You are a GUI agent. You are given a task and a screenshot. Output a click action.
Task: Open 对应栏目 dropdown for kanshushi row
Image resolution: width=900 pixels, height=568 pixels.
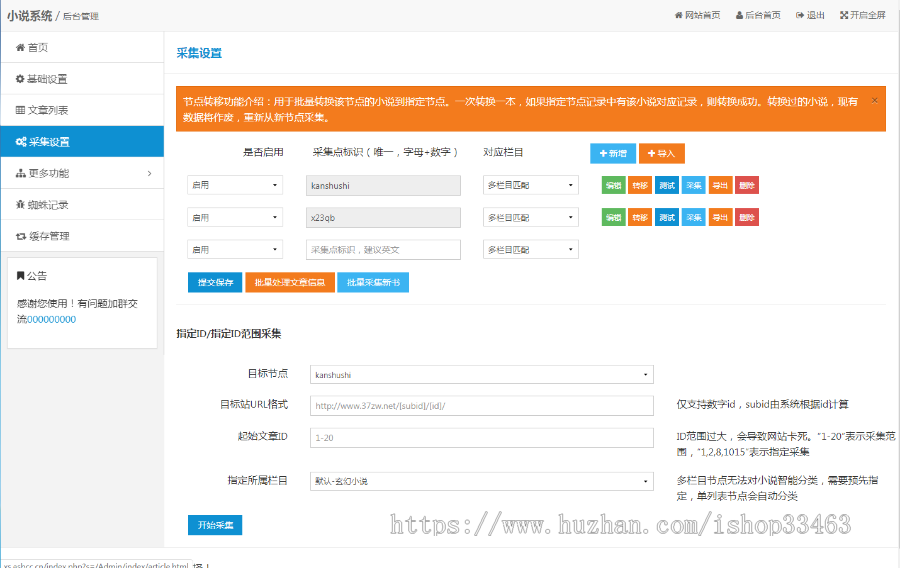[530, 185]
